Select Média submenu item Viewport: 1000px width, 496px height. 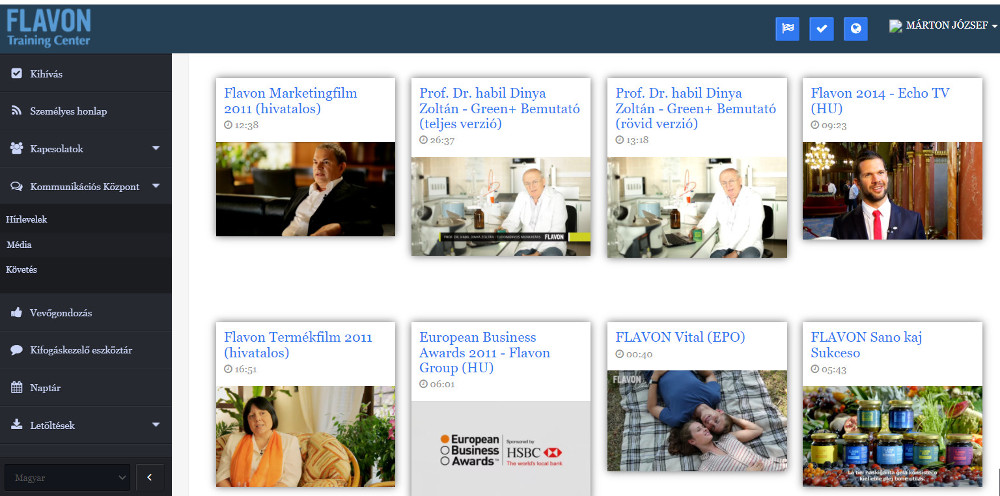pos(18,245)
